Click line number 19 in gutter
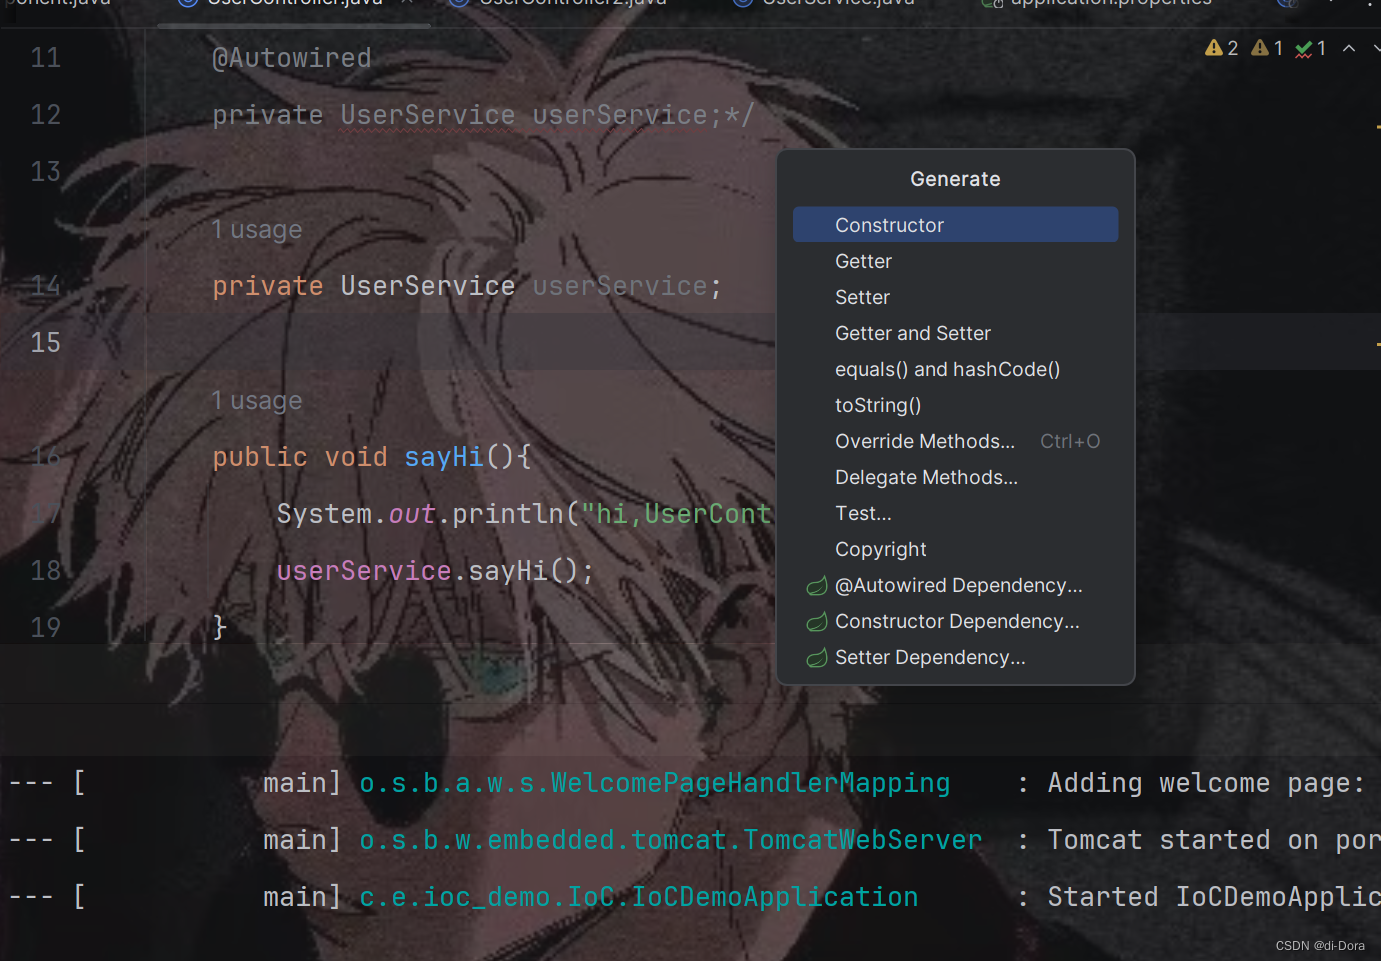The image size is (1381, 961). [46, 628]
